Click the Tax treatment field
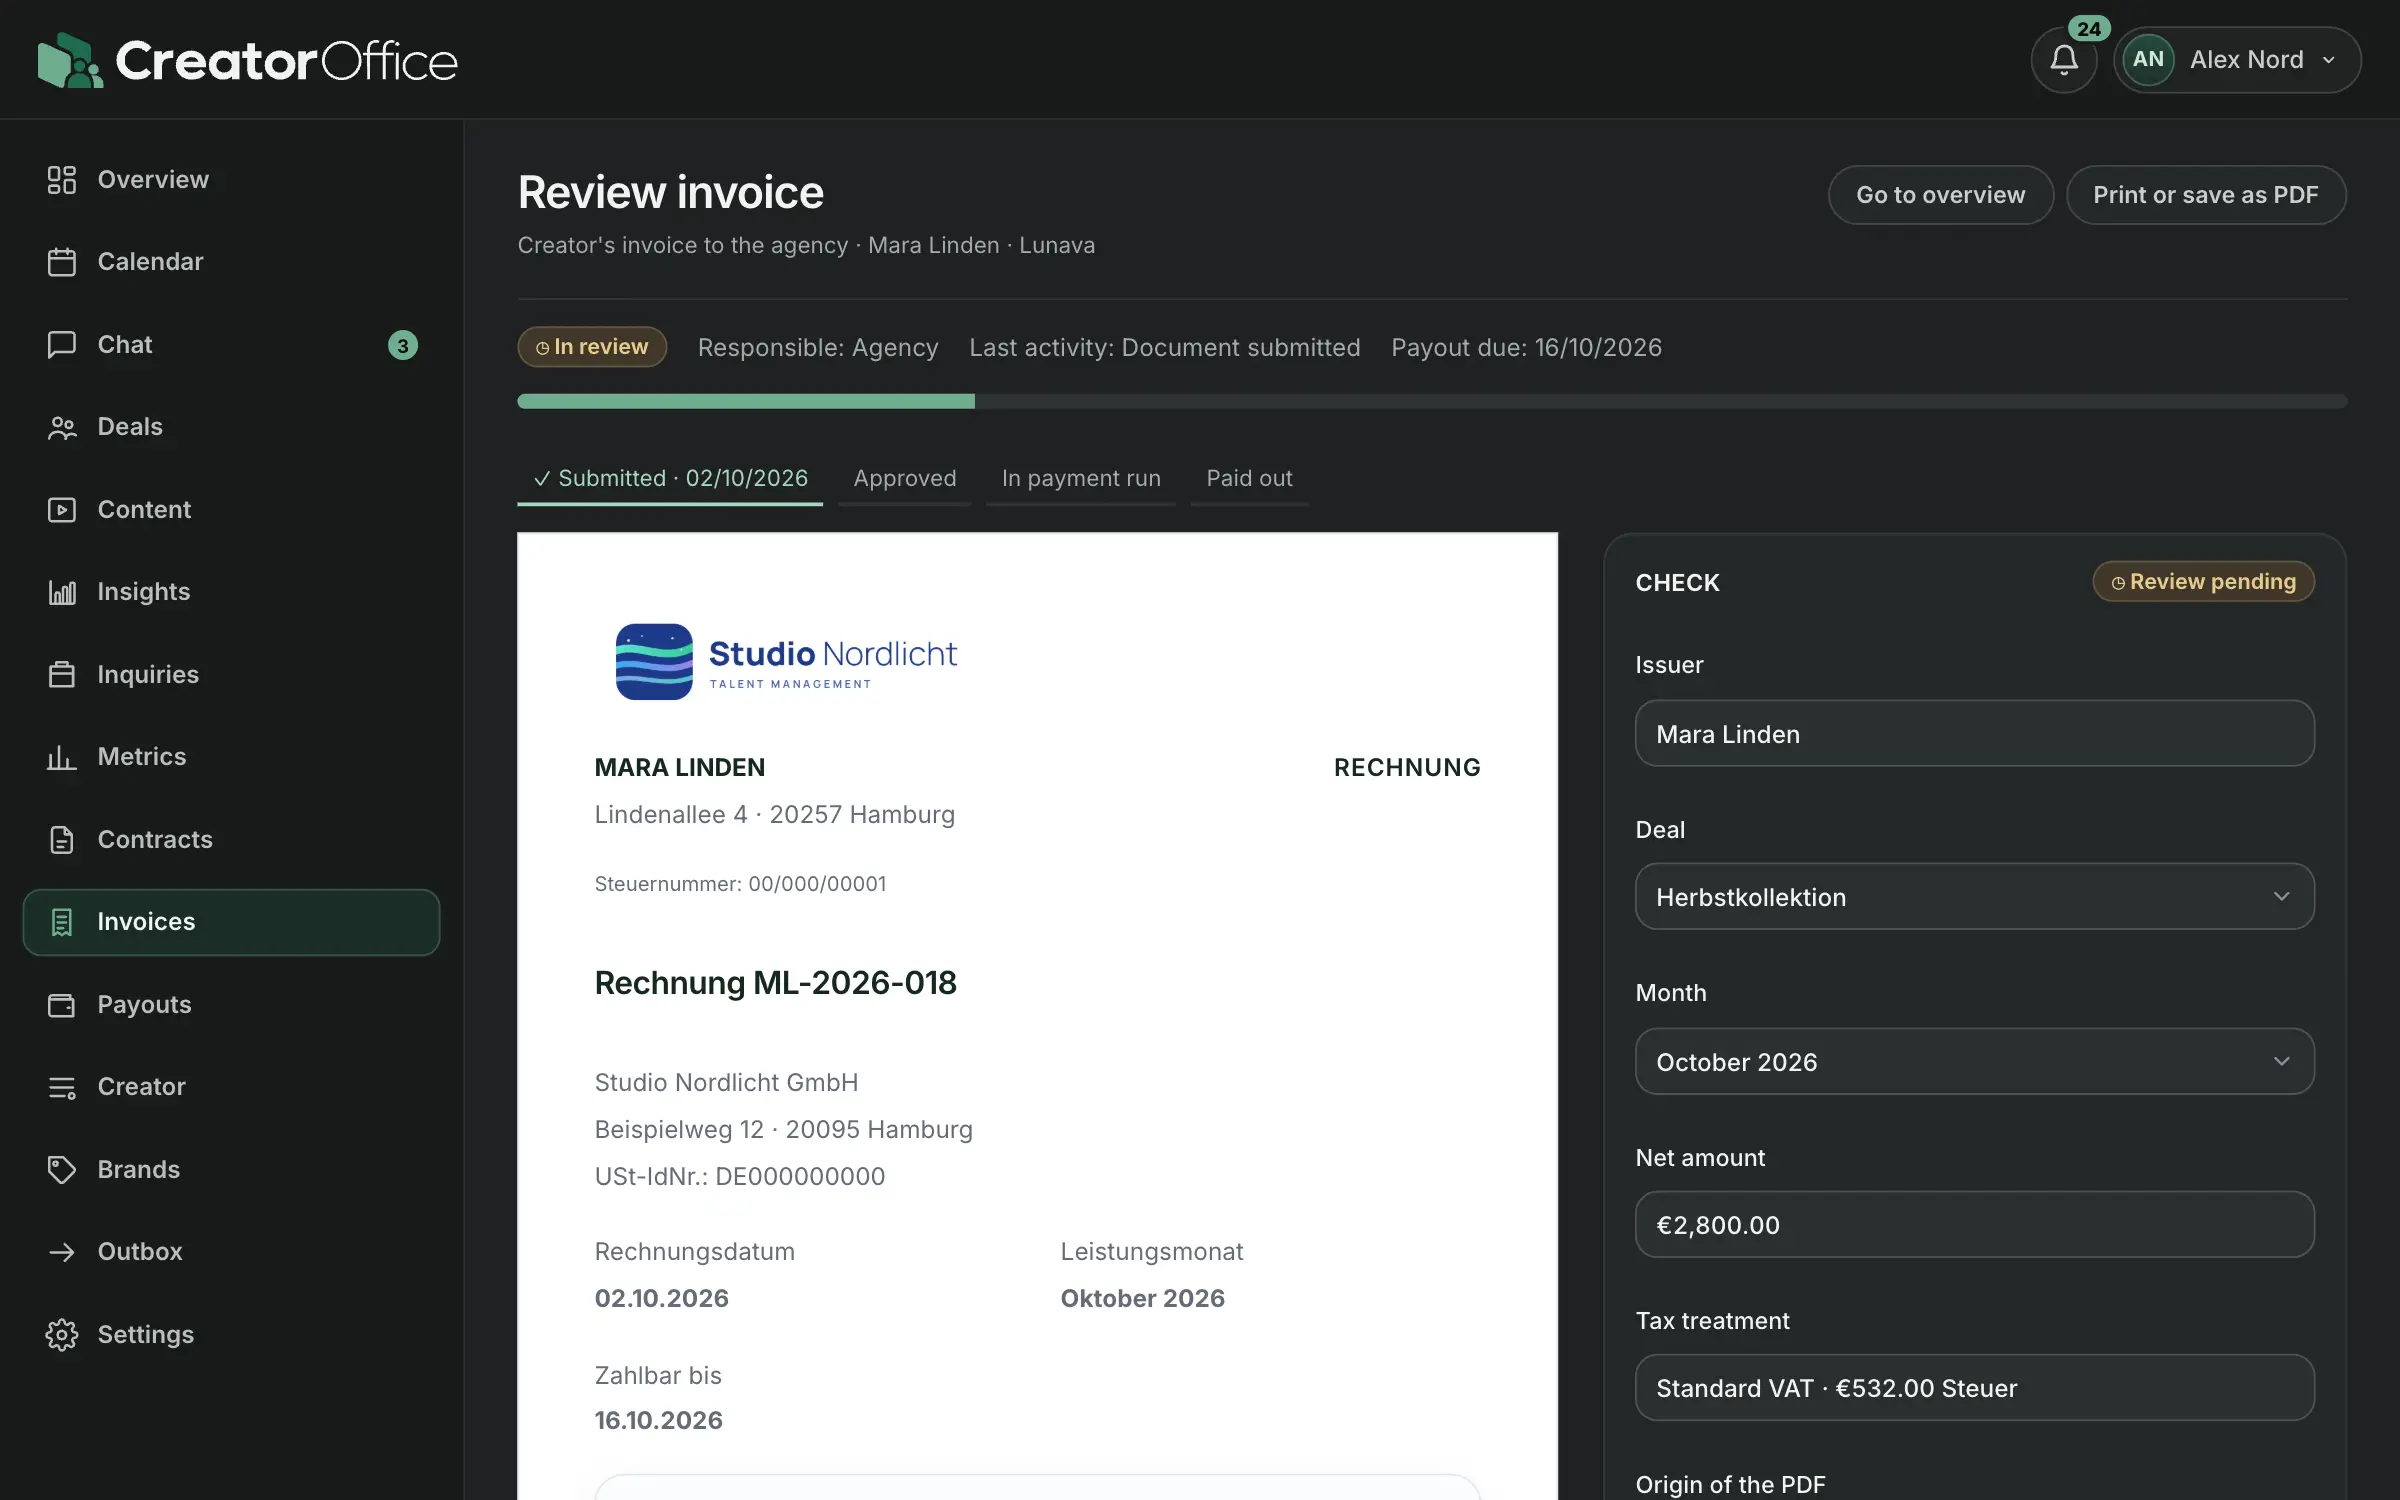The image size is (2400, 1500). tap(1974, 1388)
